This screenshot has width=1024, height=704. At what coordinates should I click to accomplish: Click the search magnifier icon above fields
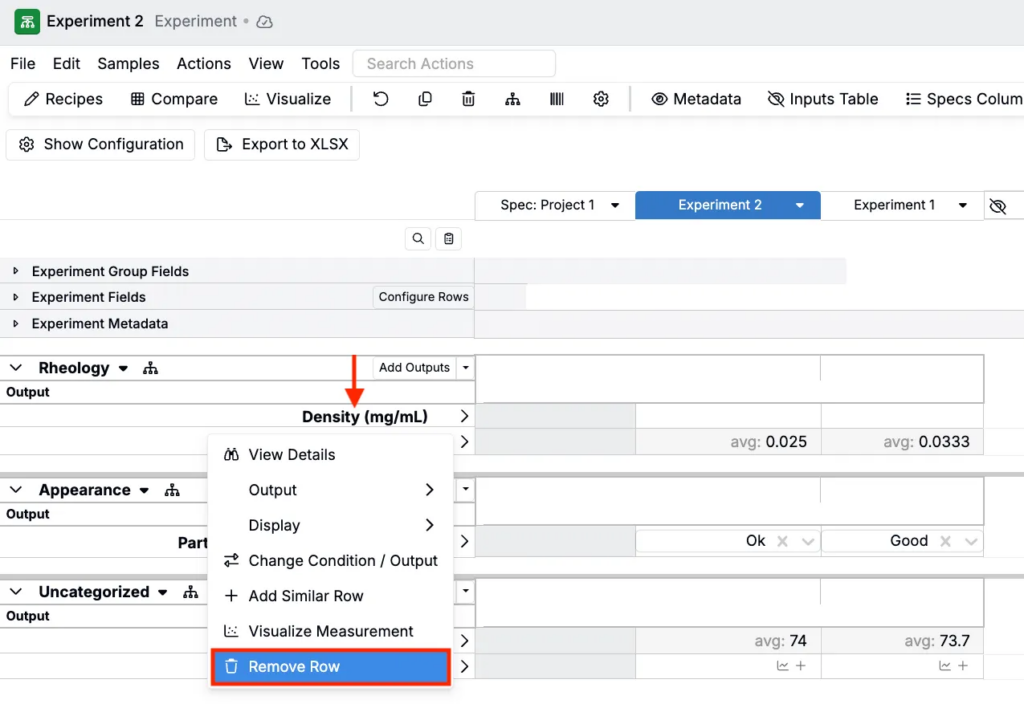[x=418, y=238]
